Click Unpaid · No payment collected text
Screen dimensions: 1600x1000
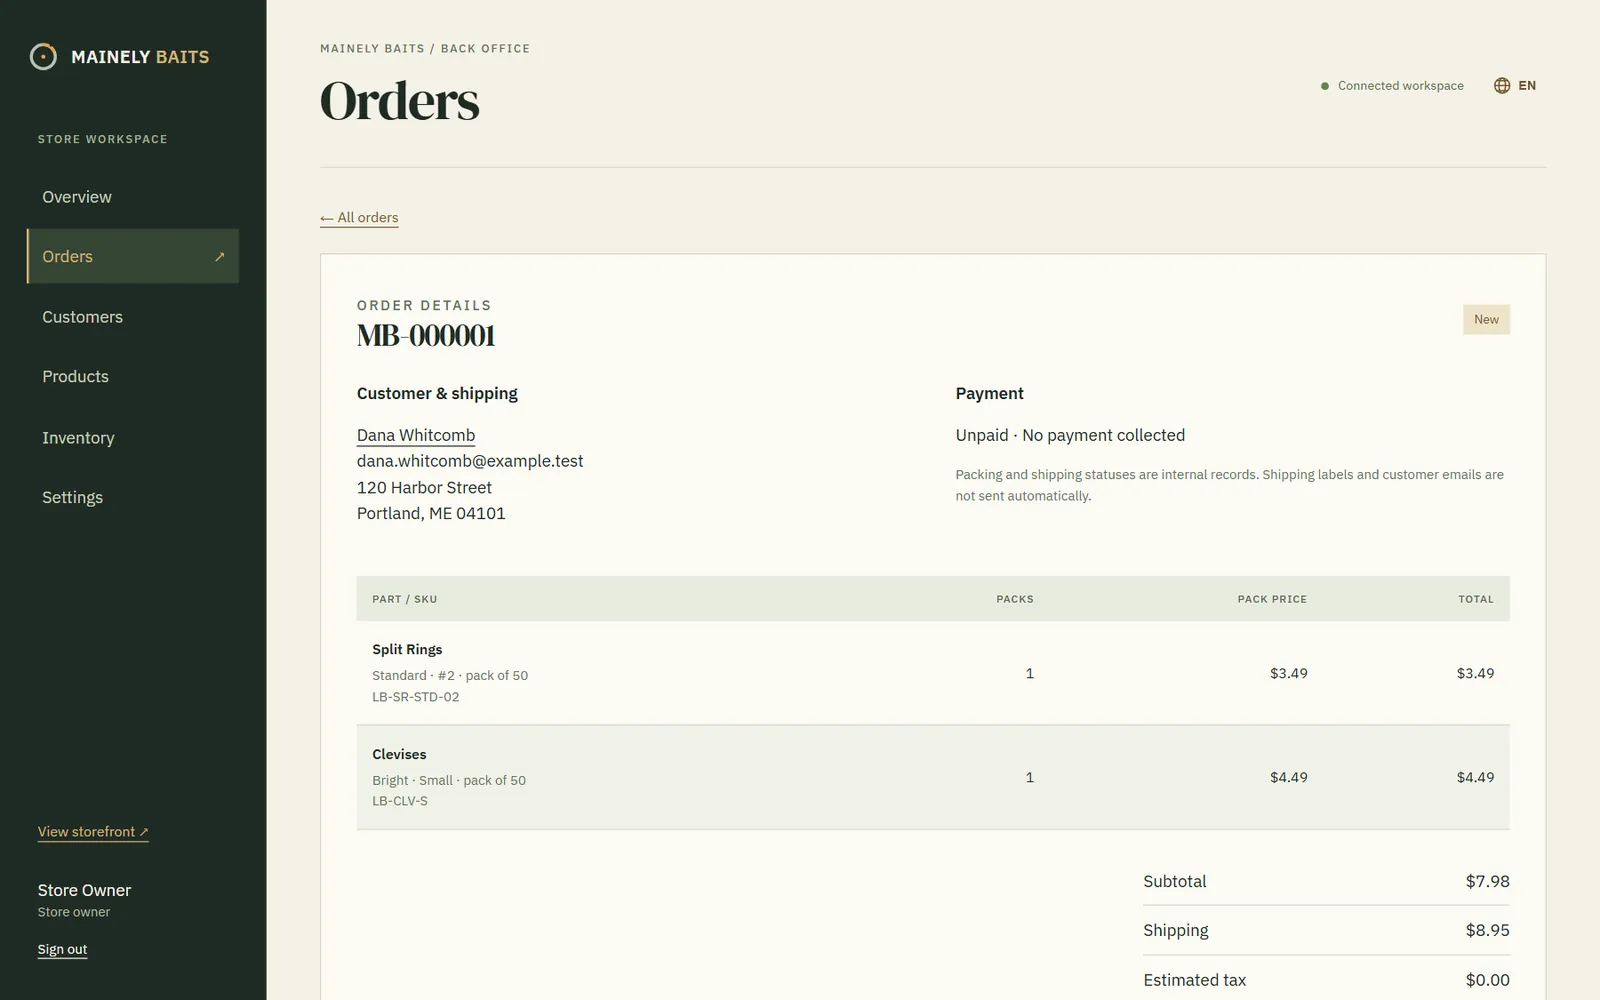click(x=1070, y=435)
